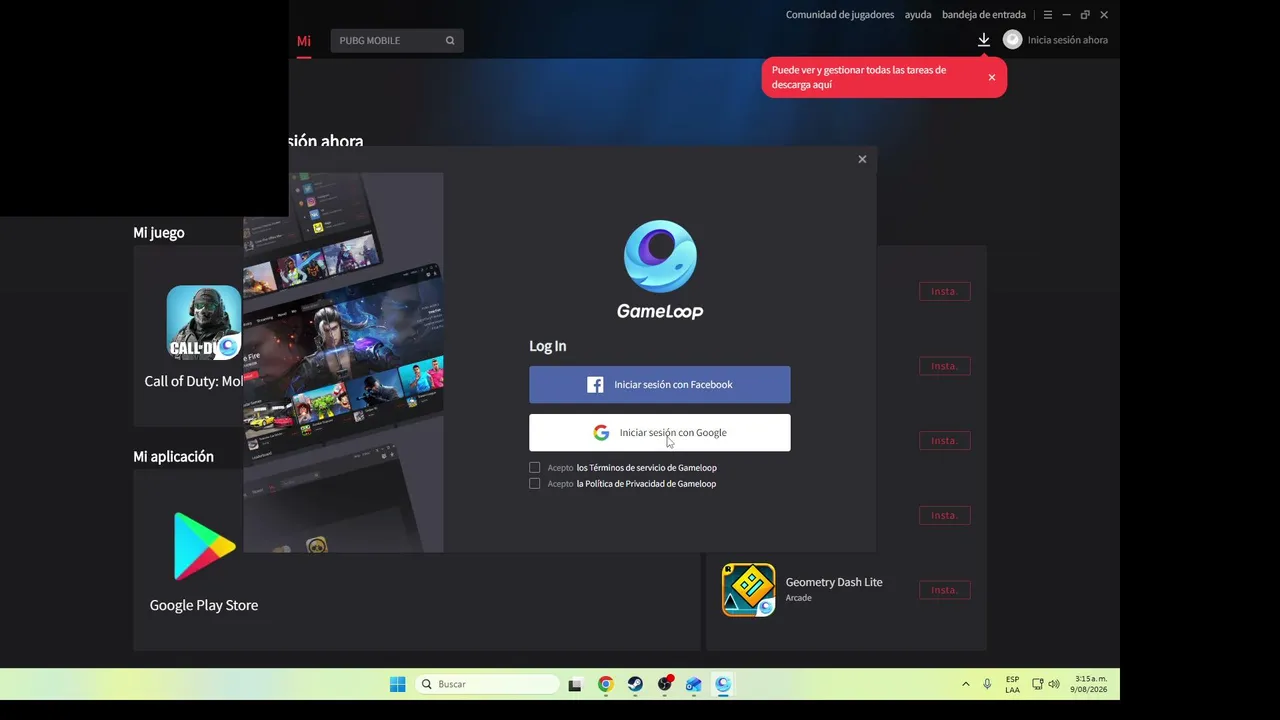Open the Política de Privacidad de Gameloop link
The width and height of the screenshot is (1280, 720).
pos(647,484)
